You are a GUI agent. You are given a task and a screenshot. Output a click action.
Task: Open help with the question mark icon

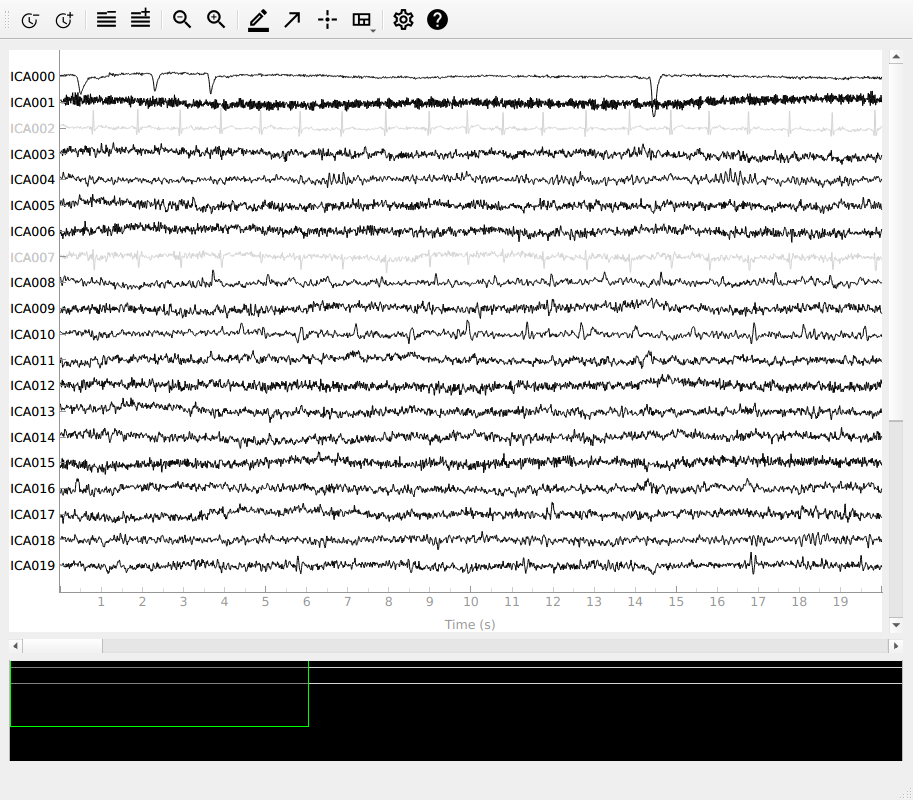coord(437,20)
